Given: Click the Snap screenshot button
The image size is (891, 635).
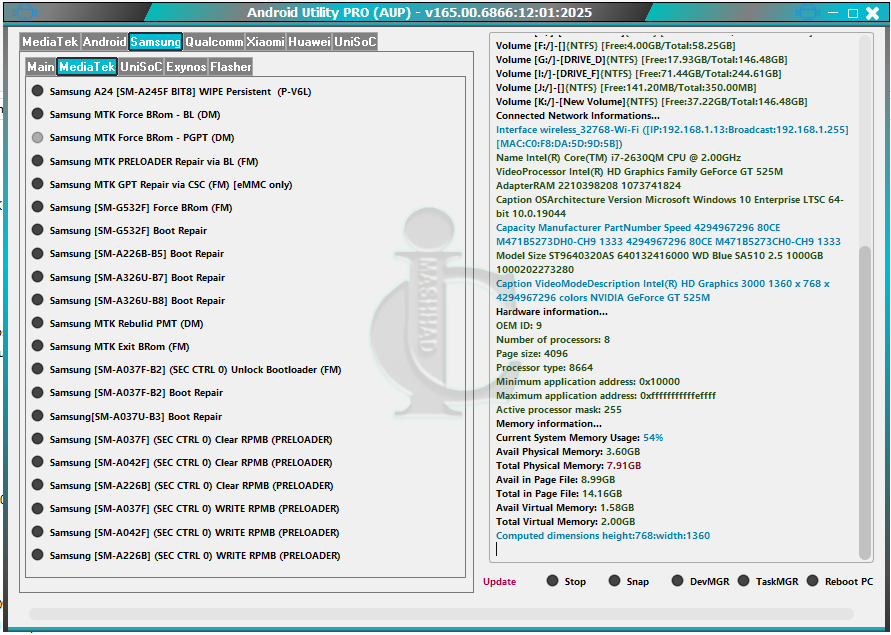Looking at the screenshot, I should [x=628, y=582].
